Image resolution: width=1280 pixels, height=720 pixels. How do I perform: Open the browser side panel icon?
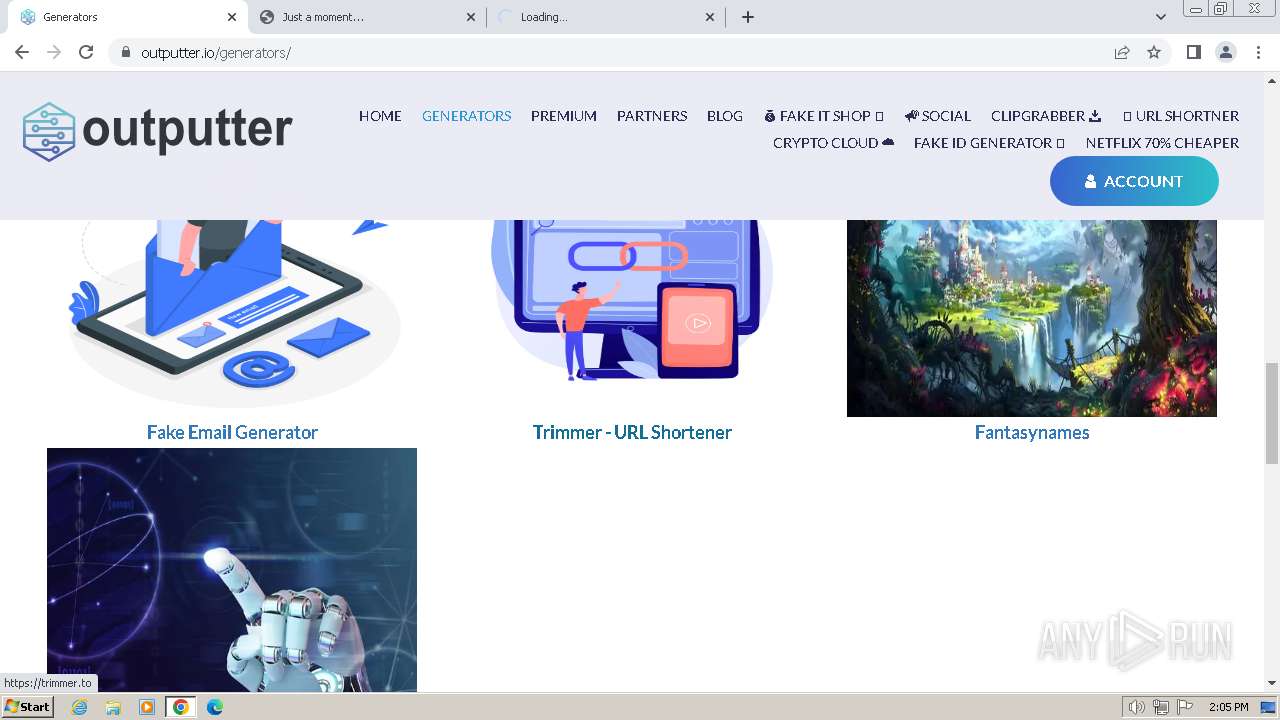click(1193, 52)
